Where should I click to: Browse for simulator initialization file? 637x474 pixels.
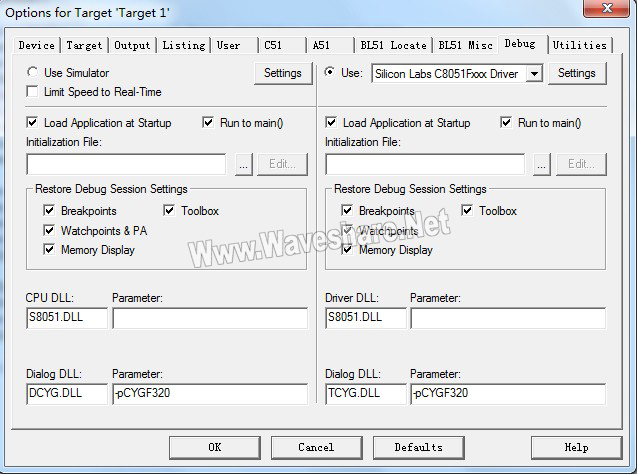tap(244, 164)
